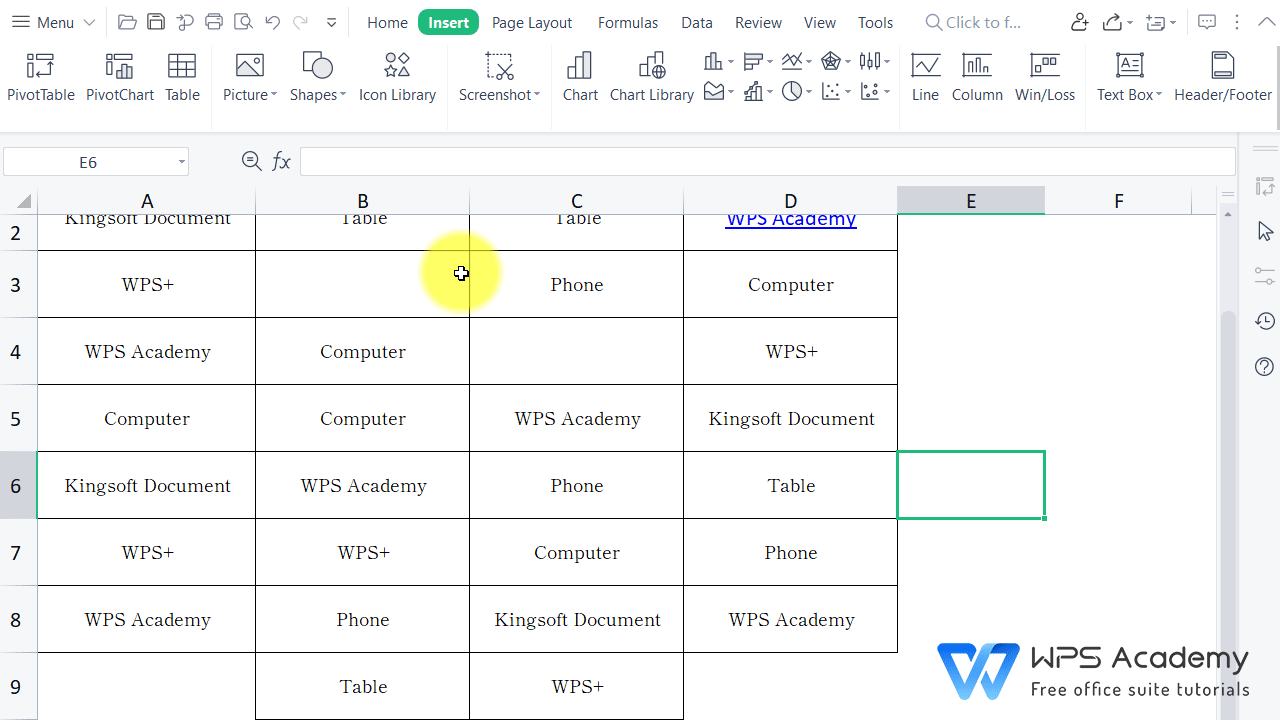The width and height of the screenshot is (1280, 720).
Task: Open the View tab
Action: tap(820, 22)
